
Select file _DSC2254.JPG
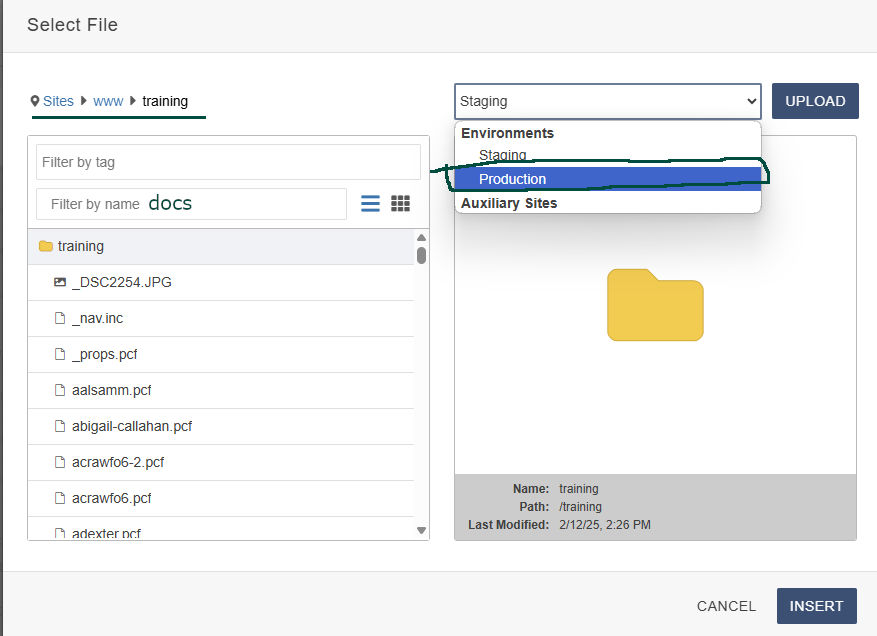(221, 282)
